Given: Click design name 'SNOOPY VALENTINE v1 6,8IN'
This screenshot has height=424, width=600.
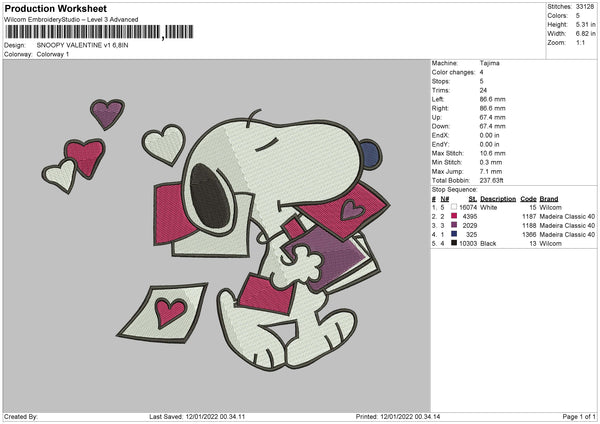Looking at the screenshot, I should pyautogui.click(x=82, y=45).
